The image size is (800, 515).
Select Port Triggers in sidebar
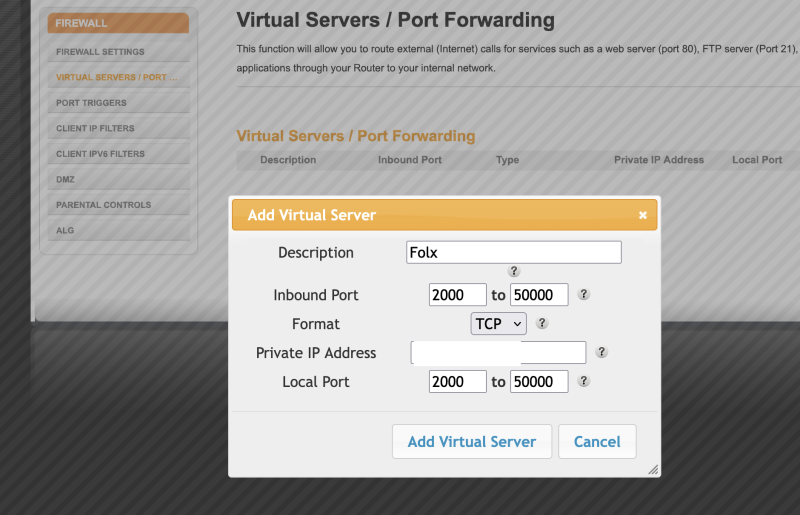coord(92,103)
